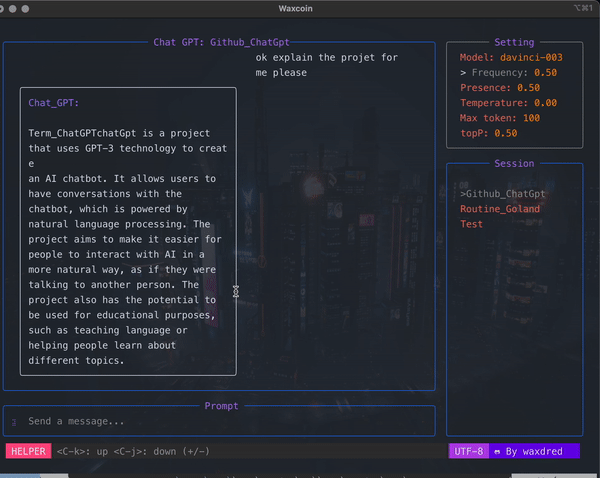Click the HELPER badge in status bar
This screenshot has width=600, height=478.
click(28, 451)
